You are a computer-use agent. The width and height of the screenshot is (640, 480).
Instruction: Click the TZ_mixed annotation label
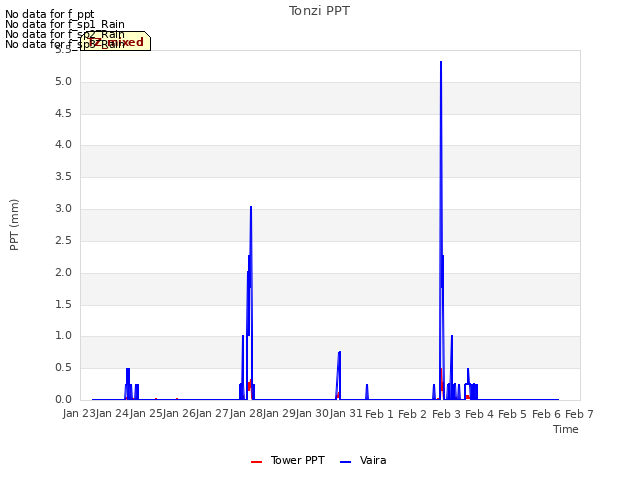click(116, 41)
